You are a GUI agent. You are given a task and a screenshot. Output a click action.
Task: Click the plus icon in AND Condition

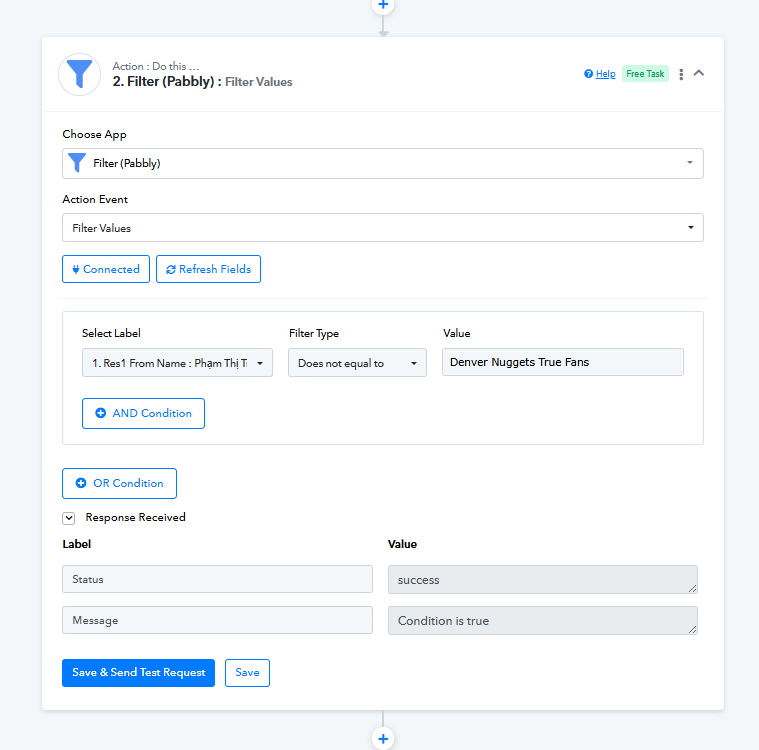pos(101,413)
